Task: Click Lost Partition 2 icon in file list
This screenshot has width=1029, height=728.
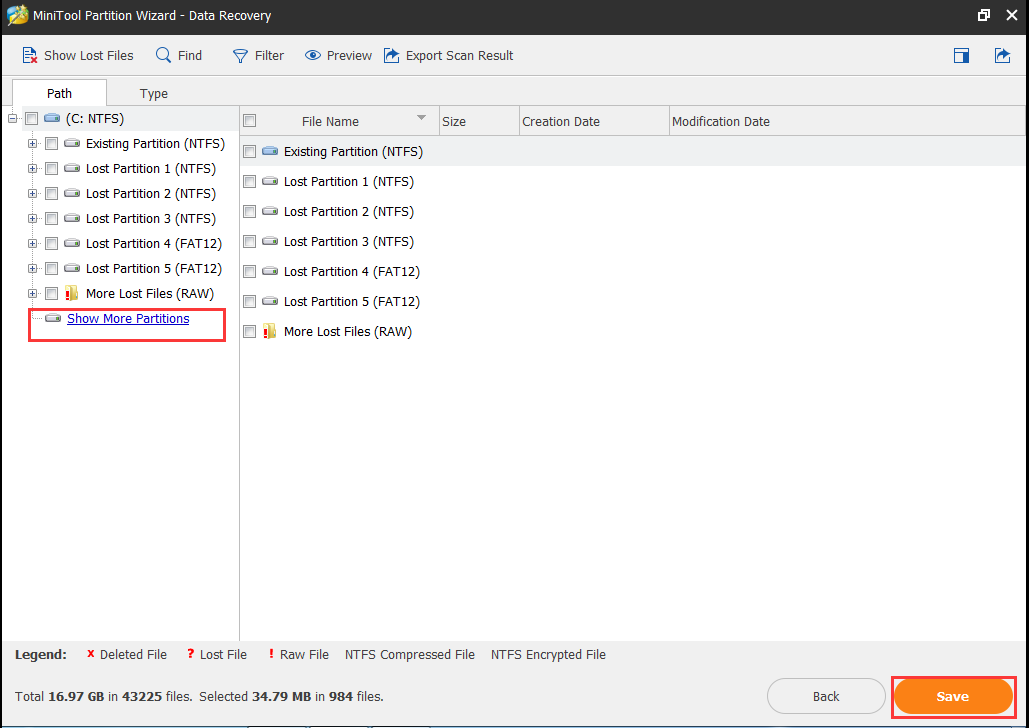Action: tap(270, 211)
